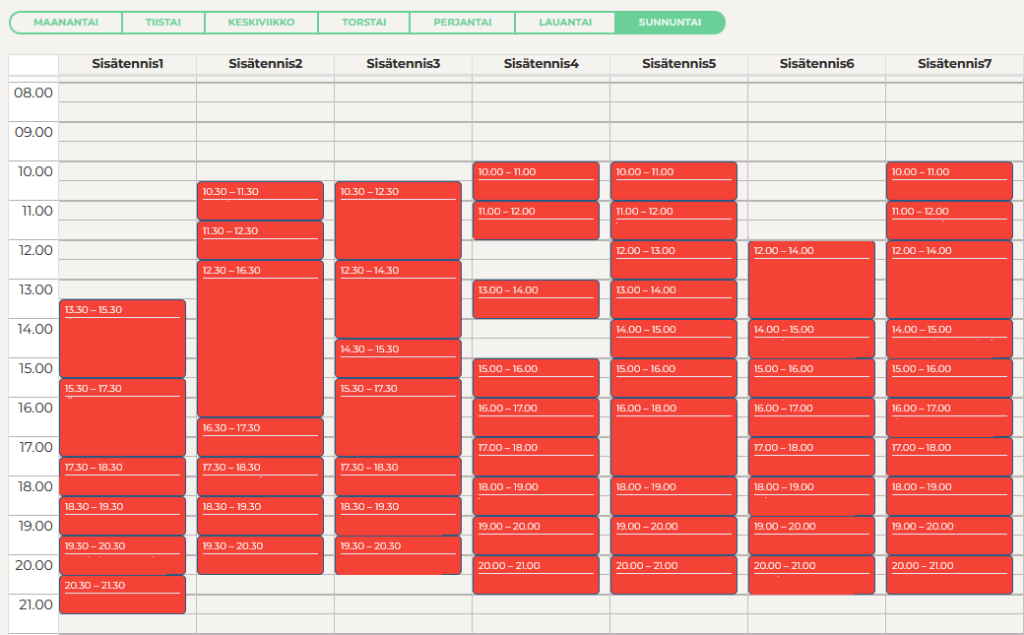Viewport: 1024px width, 635px height.
Task: Switch to the Maanantai tab
Action: point(66,22)
